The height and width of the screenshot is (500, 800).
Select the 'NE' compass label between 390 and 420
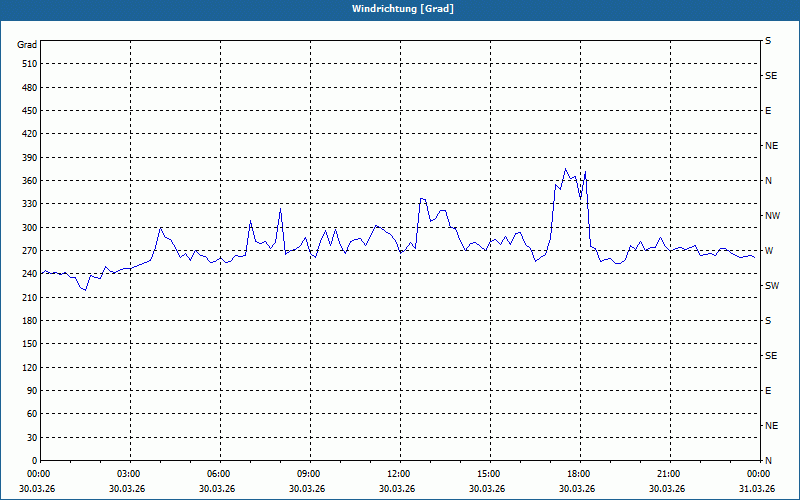point(771,146)
